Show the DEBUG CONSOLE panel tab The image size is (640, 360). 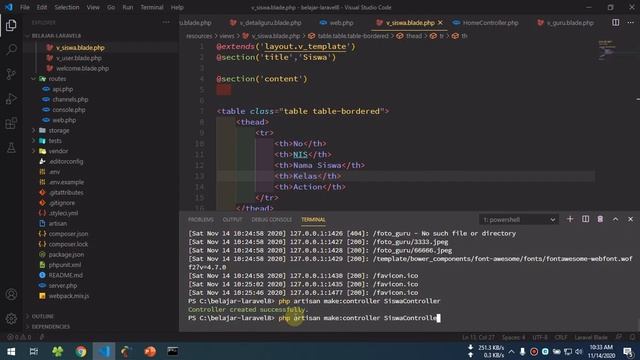pyautogui.click(x=271, y=220)
